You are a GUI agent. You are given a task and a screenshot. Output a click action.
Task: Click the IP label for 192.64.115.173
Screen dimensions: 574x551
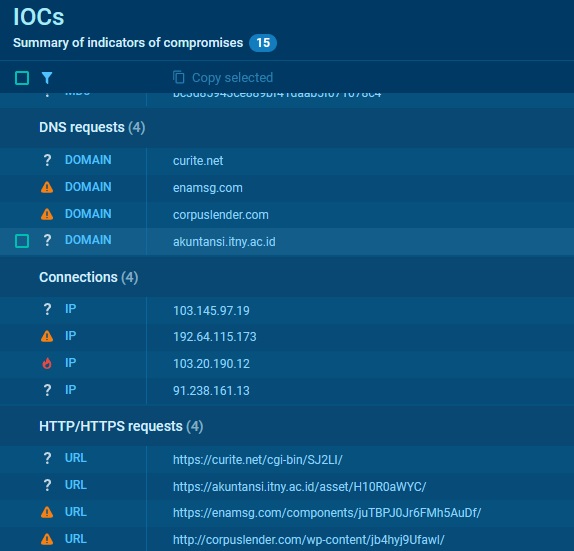[71, 336]
